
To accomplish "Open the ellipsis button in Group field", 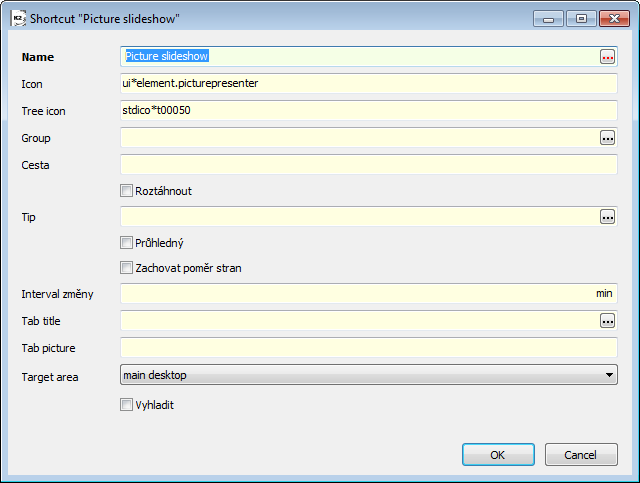I will (x=607, y=138).
